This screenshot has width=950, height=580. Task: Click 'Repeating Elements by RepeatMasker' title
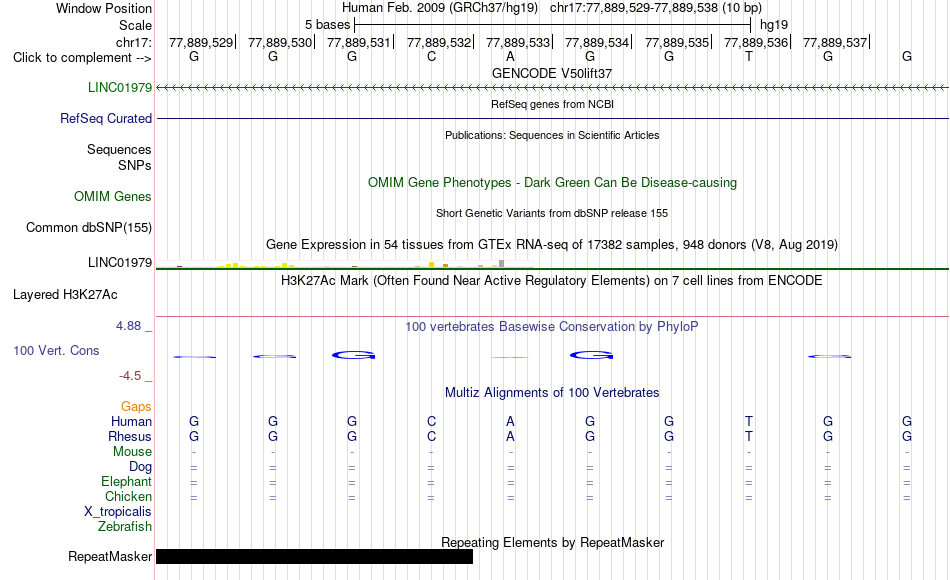coord(553,542)
